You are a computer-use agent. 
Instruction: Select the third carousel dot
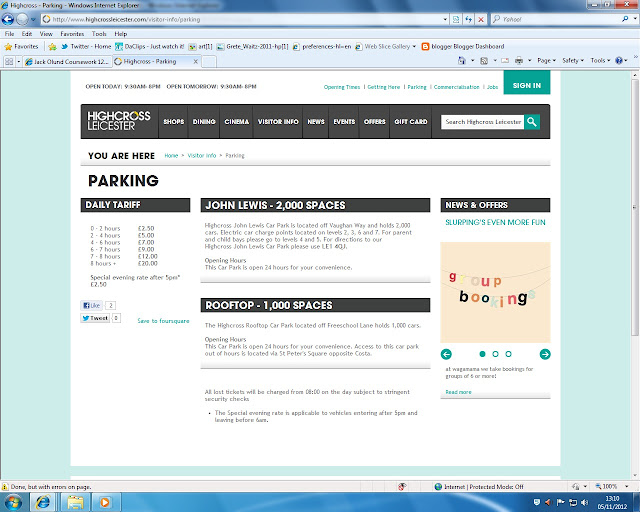click(x=509, y=354)
